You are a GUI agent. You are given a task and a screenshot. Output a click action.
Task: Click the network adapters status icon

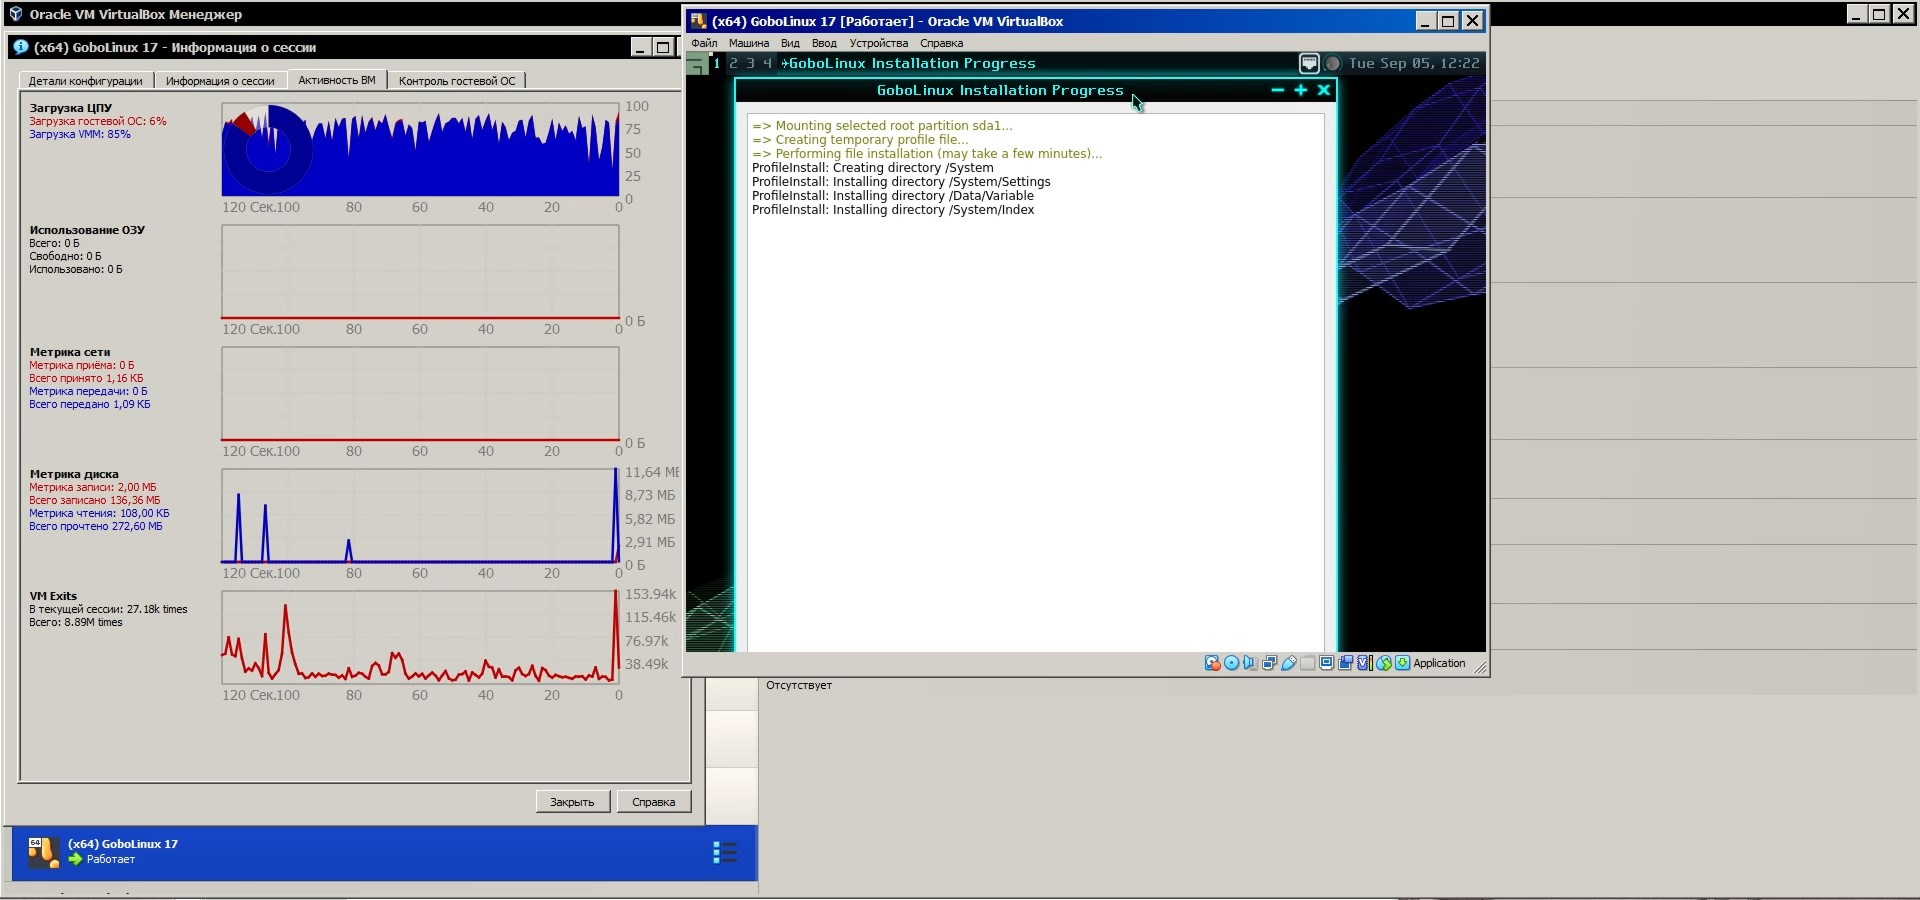point(1269,663)
